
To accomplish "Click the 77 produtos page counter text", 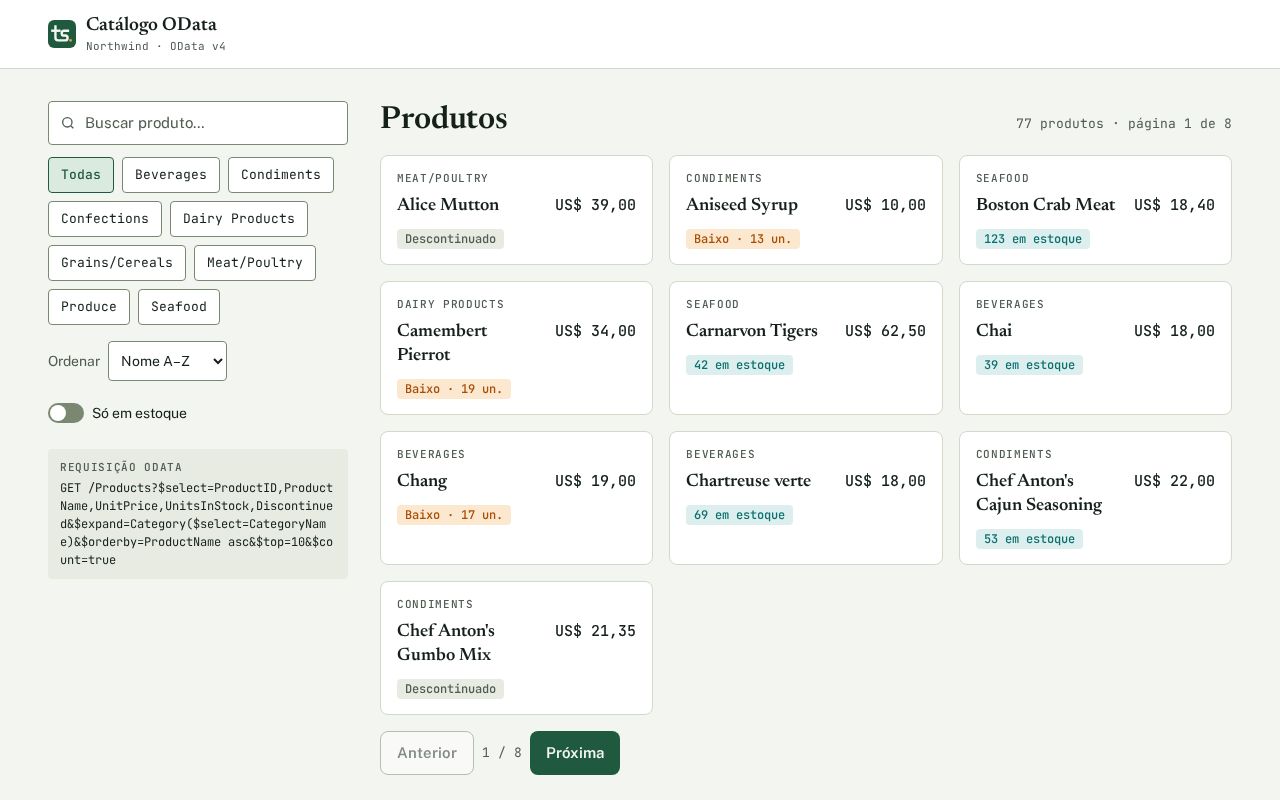I will tap(1124, 124).
